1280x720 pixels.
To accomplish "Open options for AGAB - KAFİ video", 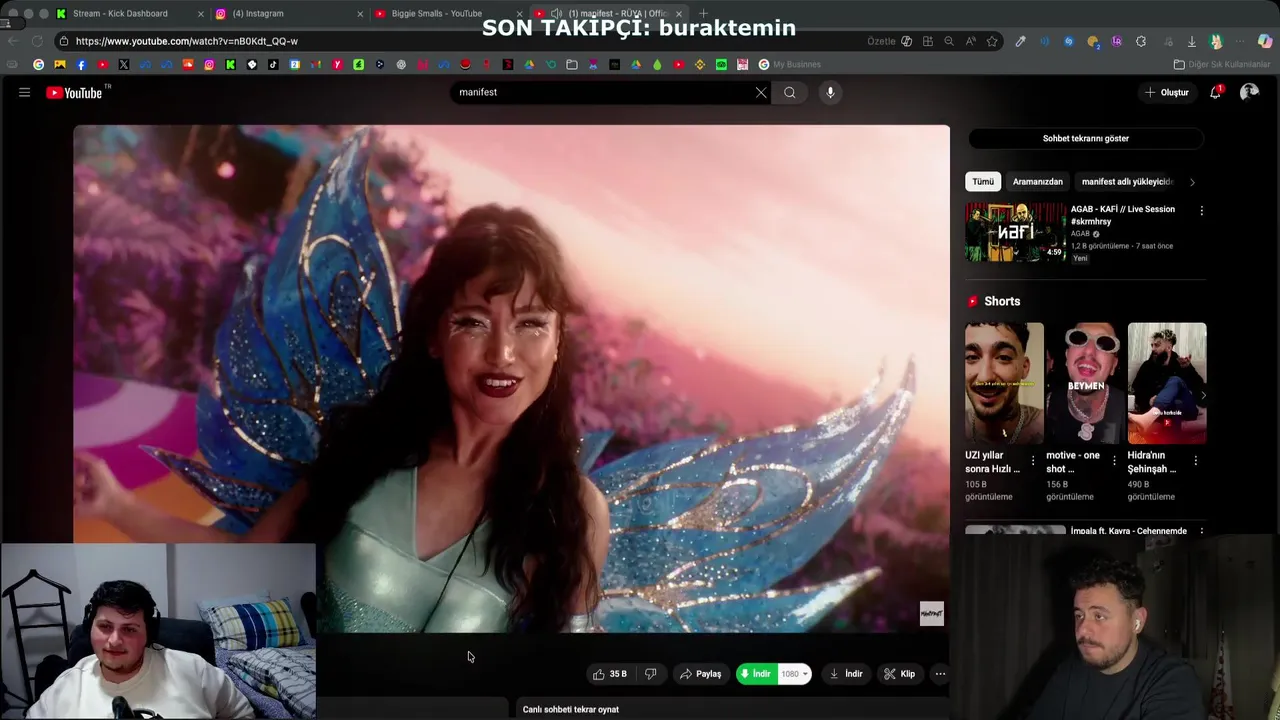I will (x=1201, y=211).
